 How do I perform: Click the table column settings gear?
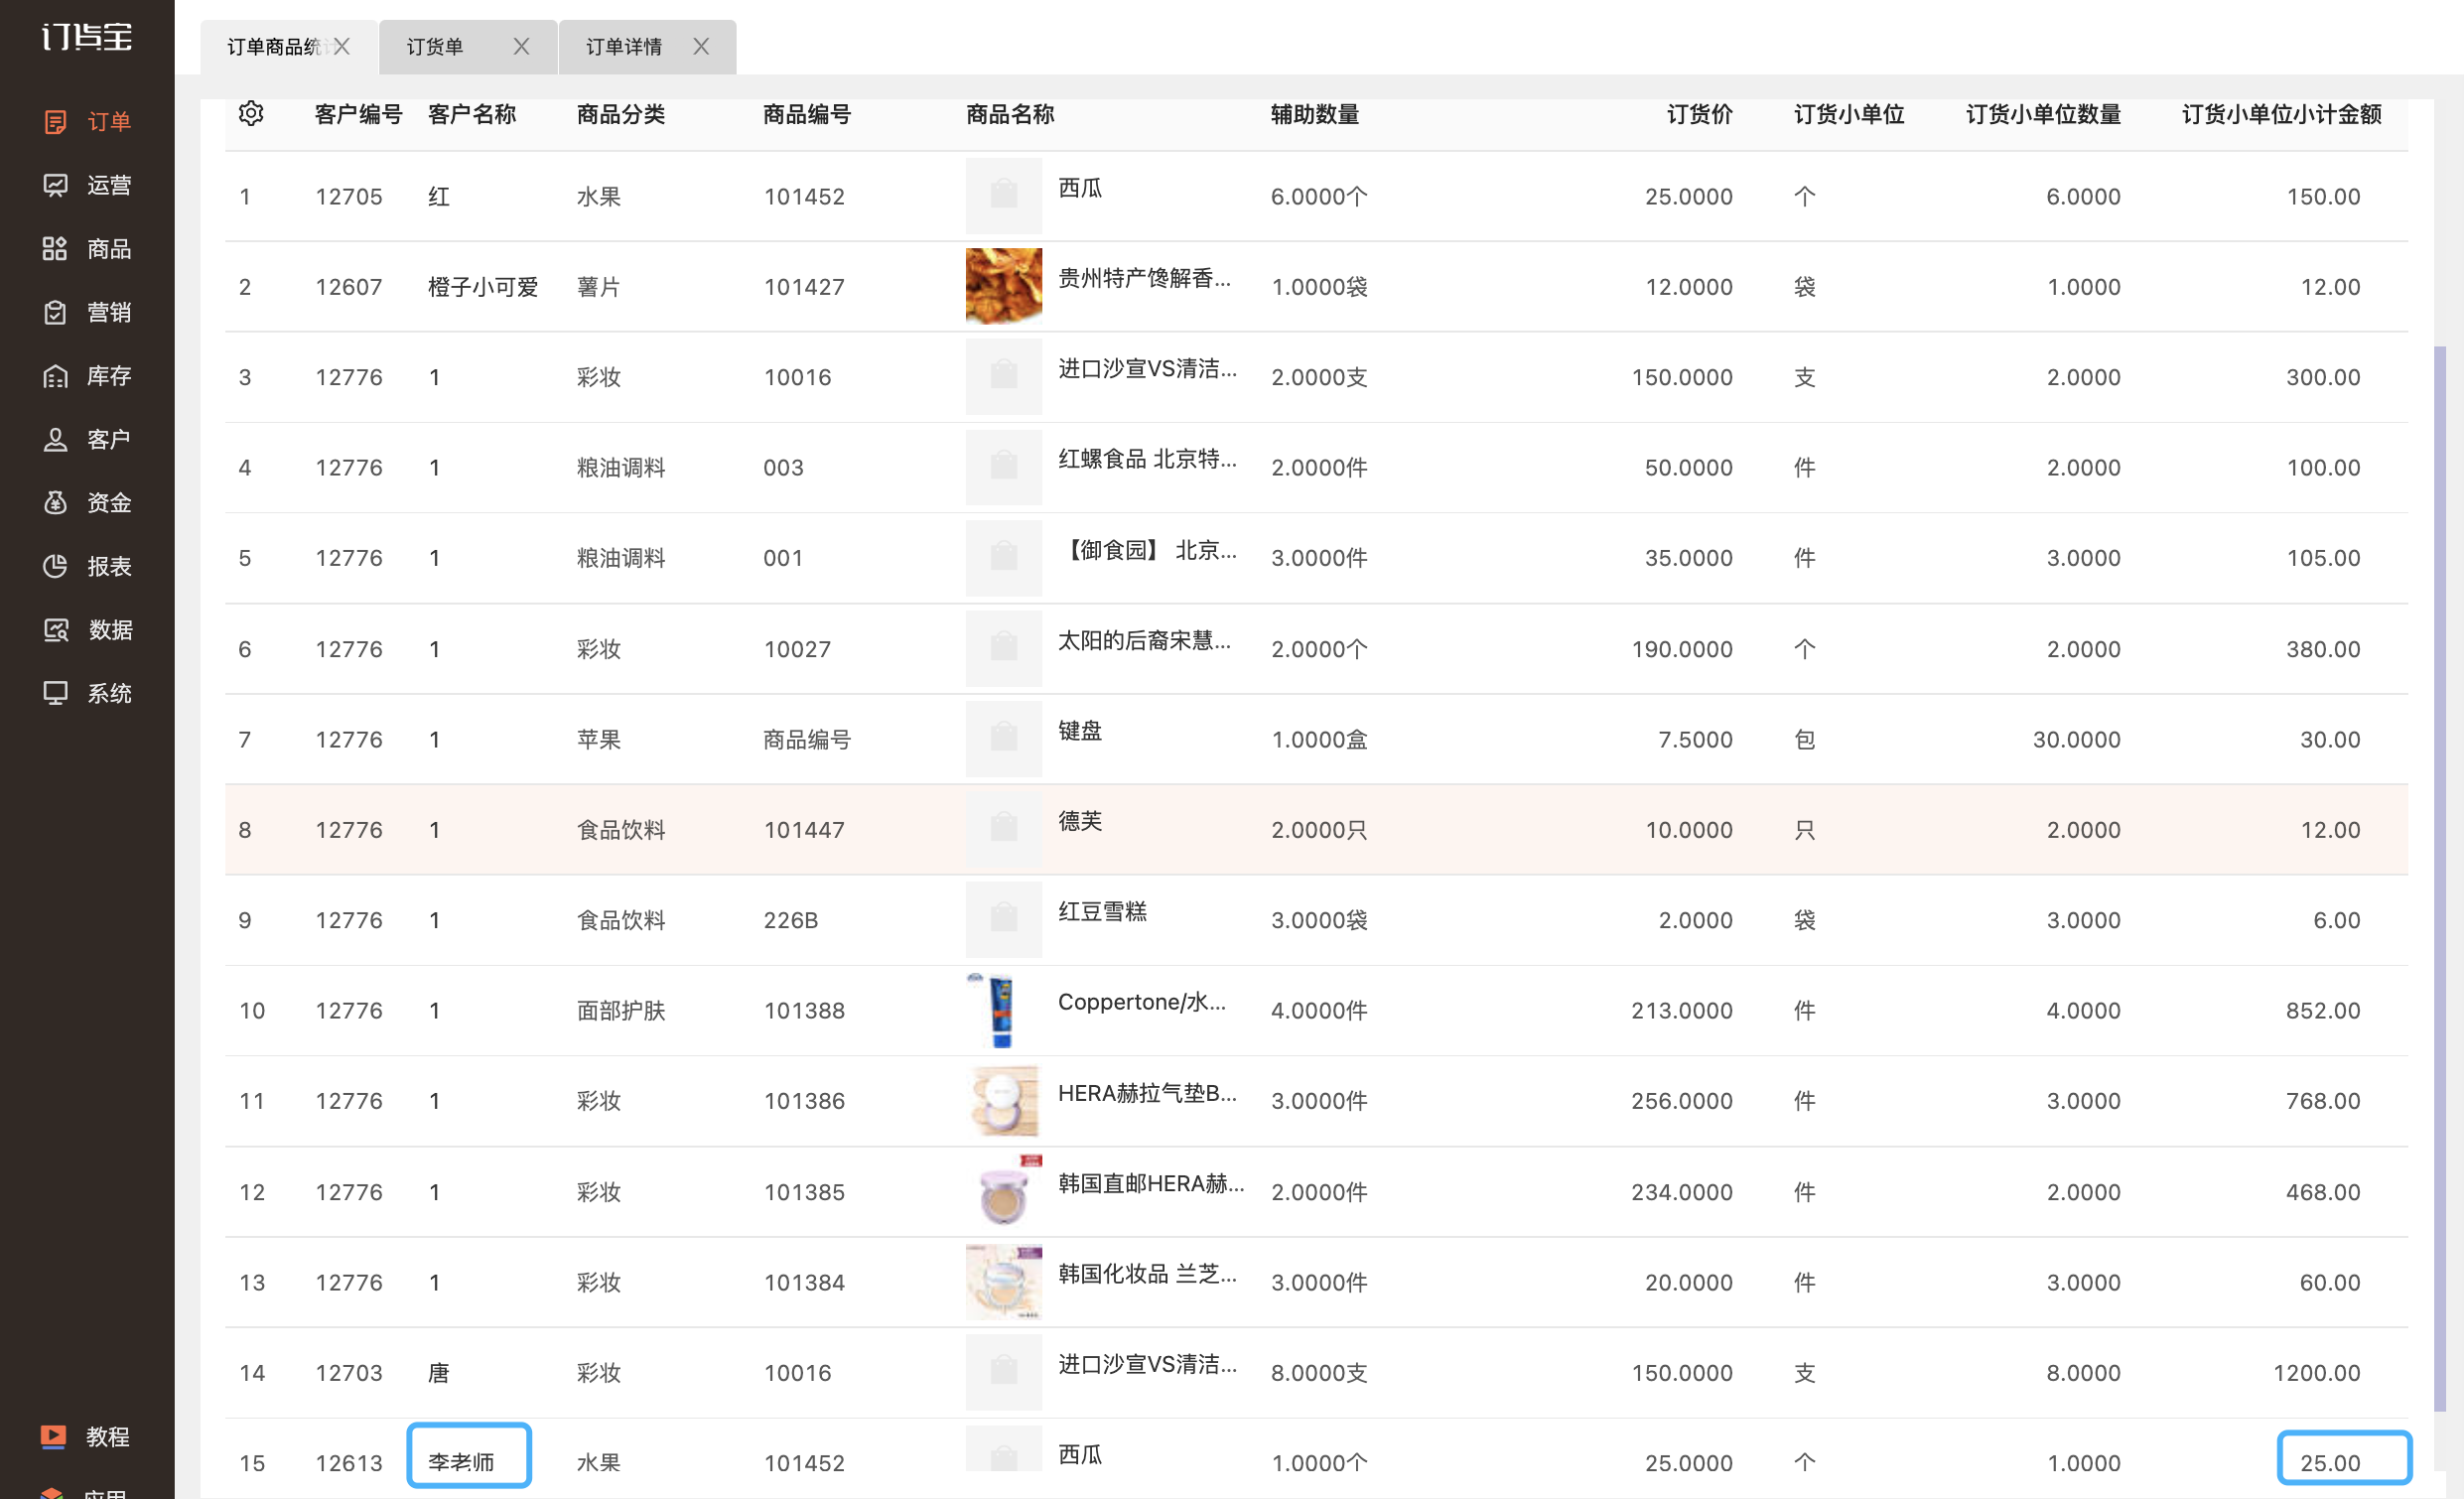point(251,113)
